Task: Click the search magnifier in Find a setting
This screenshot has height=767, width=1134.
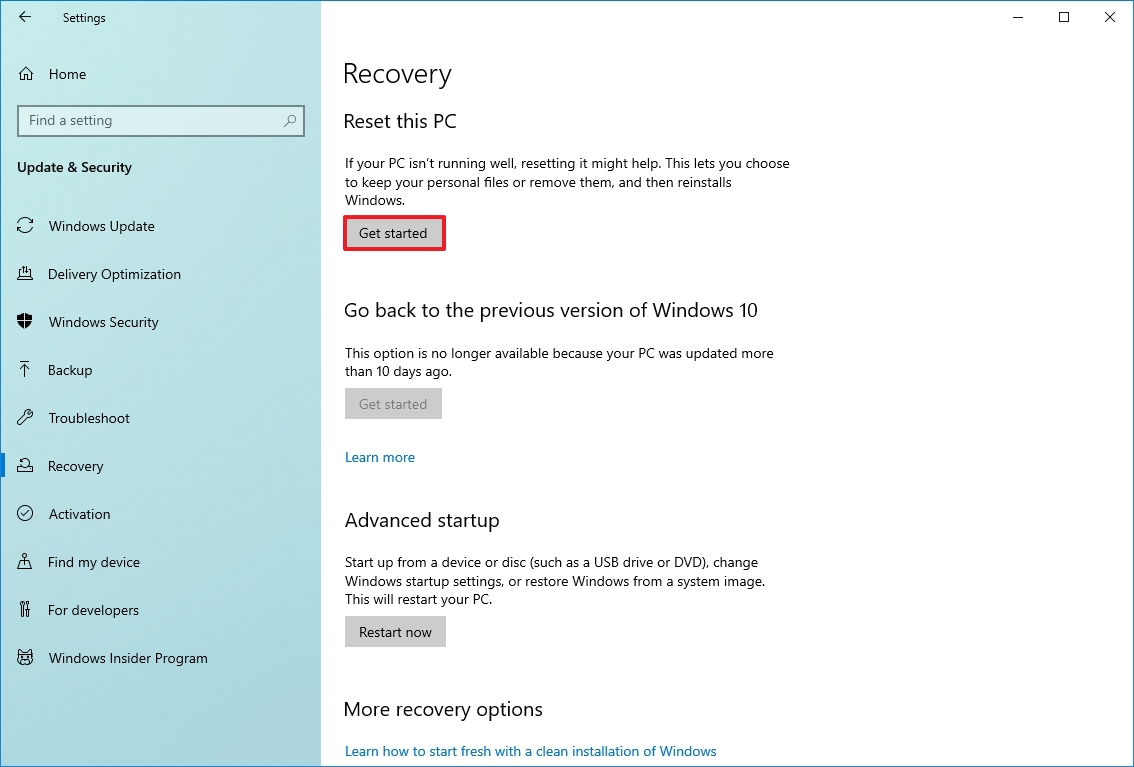Action: (x=290, y=120)
